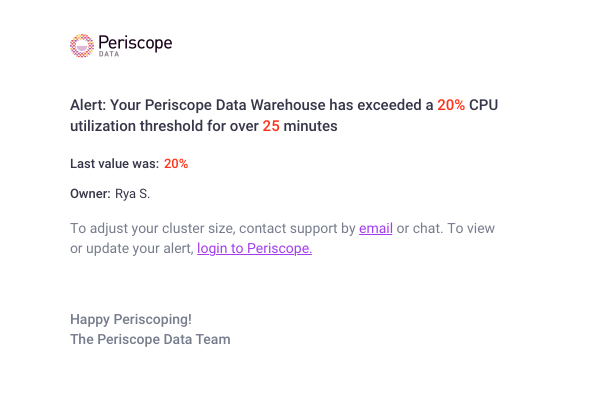Click The Periscope Data Team signature
The width and height of the screenshot is (600, 400).
tap(150, 340)
